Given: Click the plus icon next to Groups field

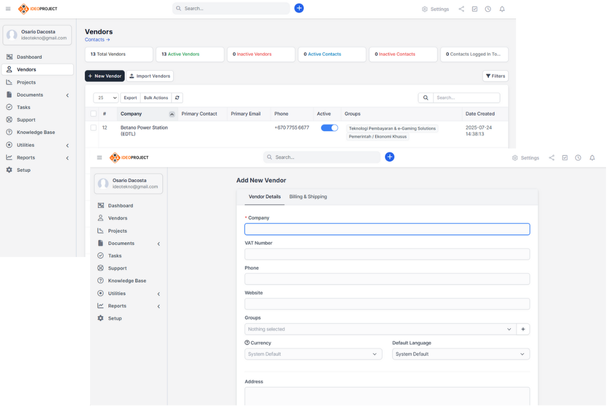Looking at the screenshot, I should point(523,329).
